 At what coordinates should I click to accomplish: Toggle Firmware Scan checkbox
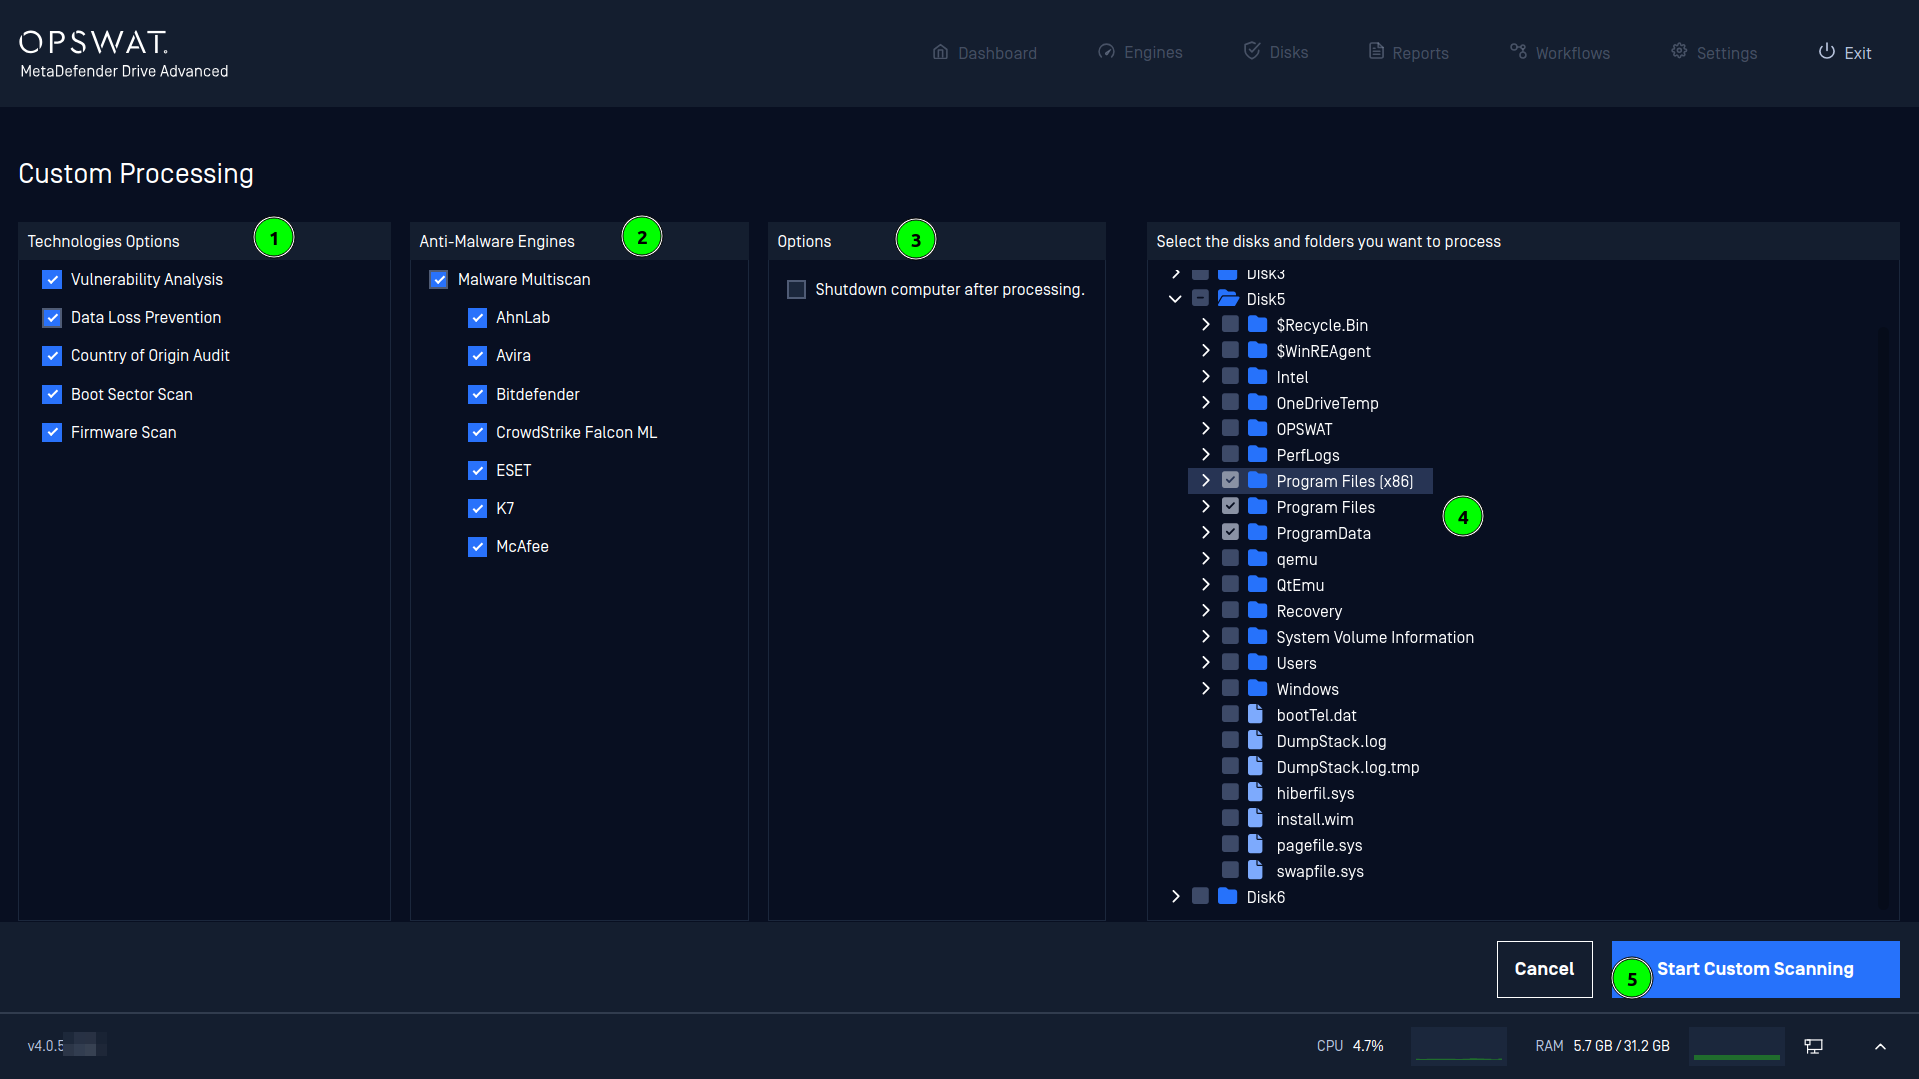[x=52, y=433]
